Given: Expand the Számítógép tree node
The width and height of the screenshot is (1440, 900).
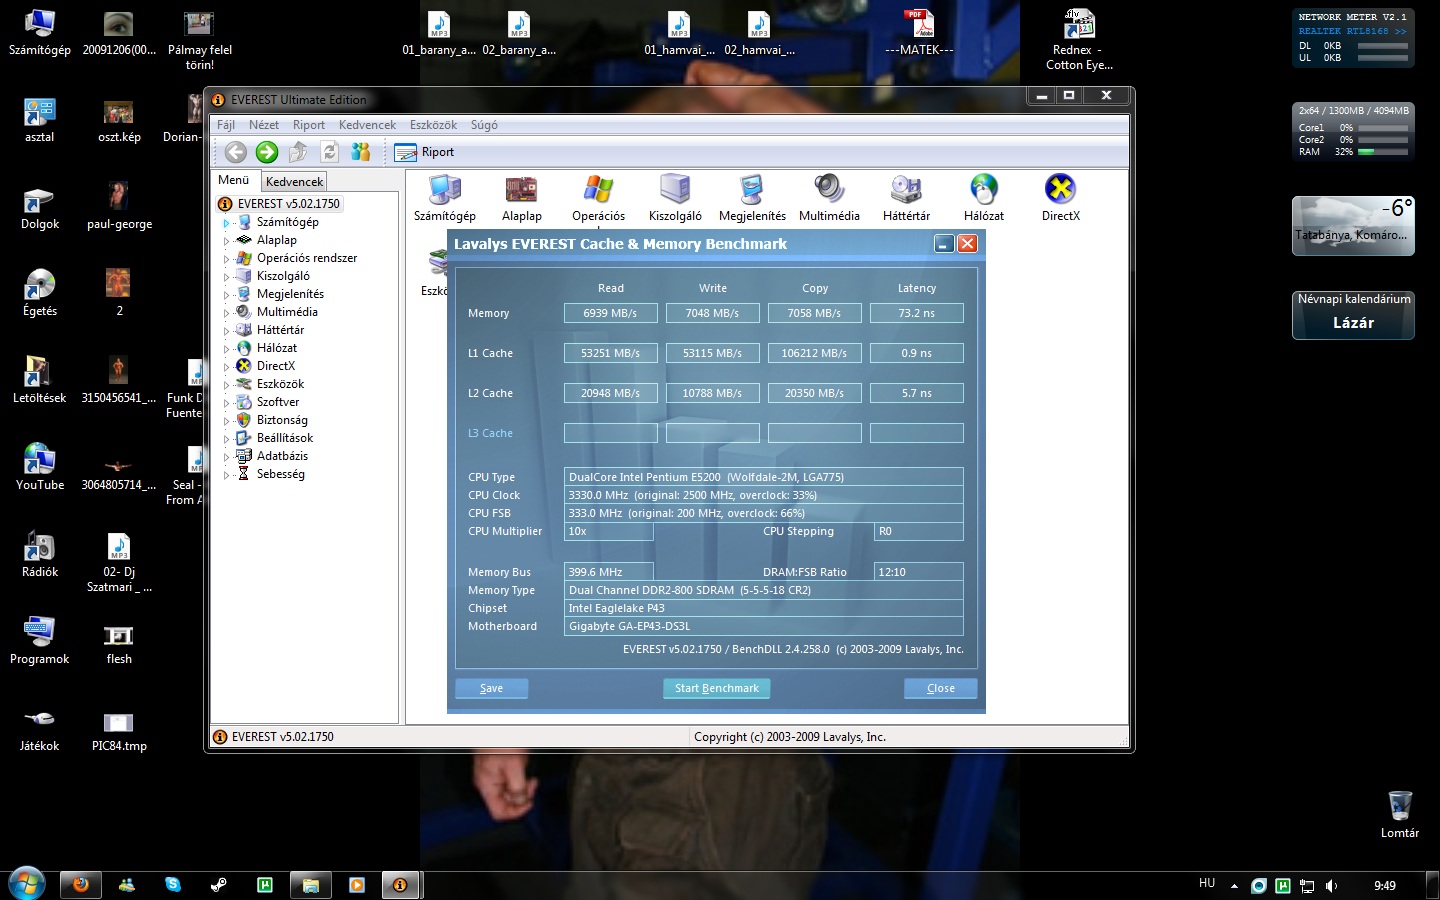Looking at the screenshot, I should pyautogui.click(x=226, y=223).
